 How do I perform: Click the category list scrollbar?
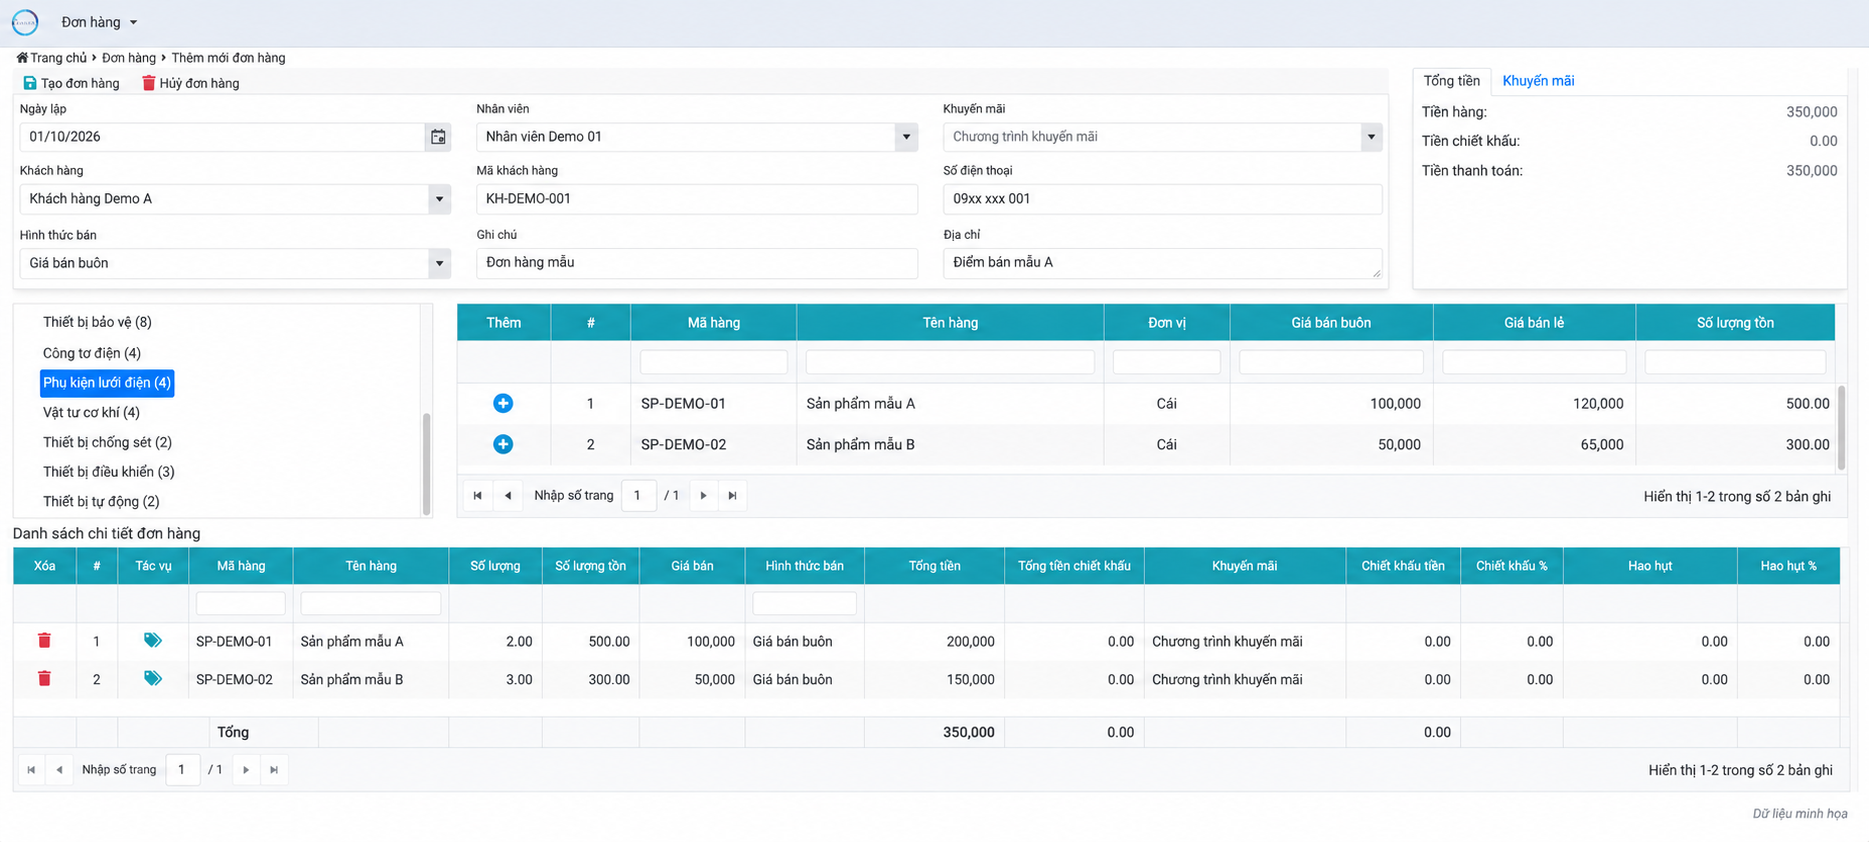(427, 463)
